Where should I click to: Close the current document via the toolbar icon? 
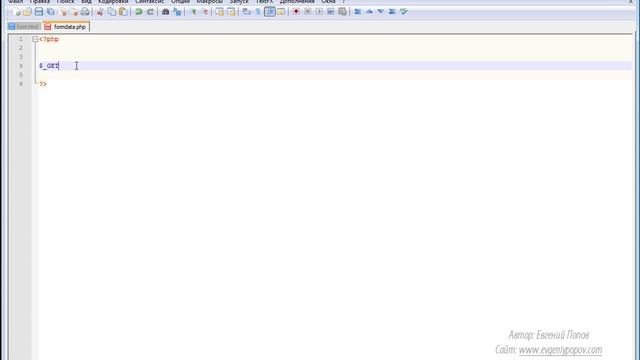click(62, 12)
